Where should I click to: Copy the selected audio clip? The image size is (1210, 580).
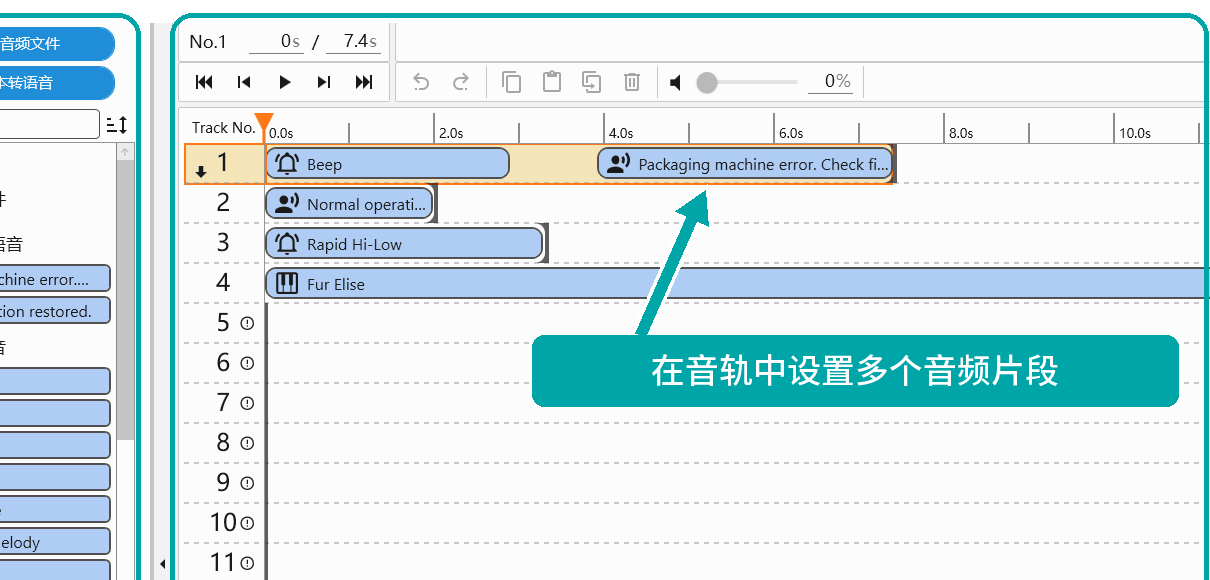click(511, 82)
